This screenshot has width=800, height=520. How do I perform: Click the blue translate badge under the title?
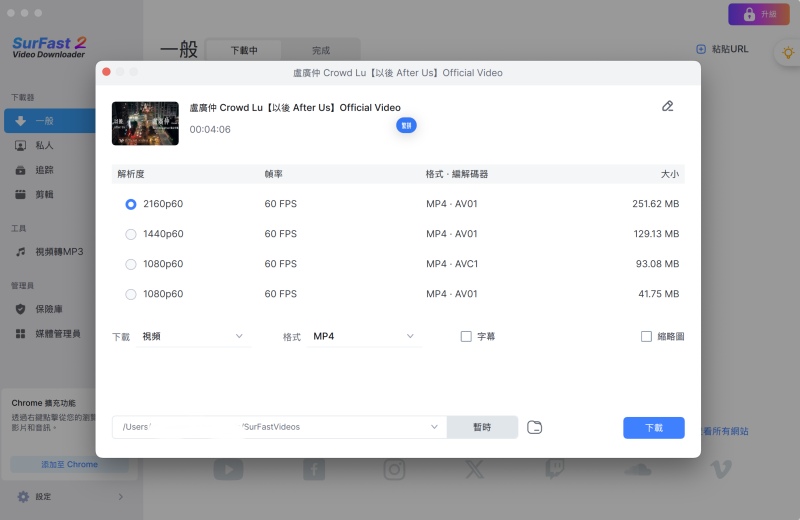coord(406,126)
